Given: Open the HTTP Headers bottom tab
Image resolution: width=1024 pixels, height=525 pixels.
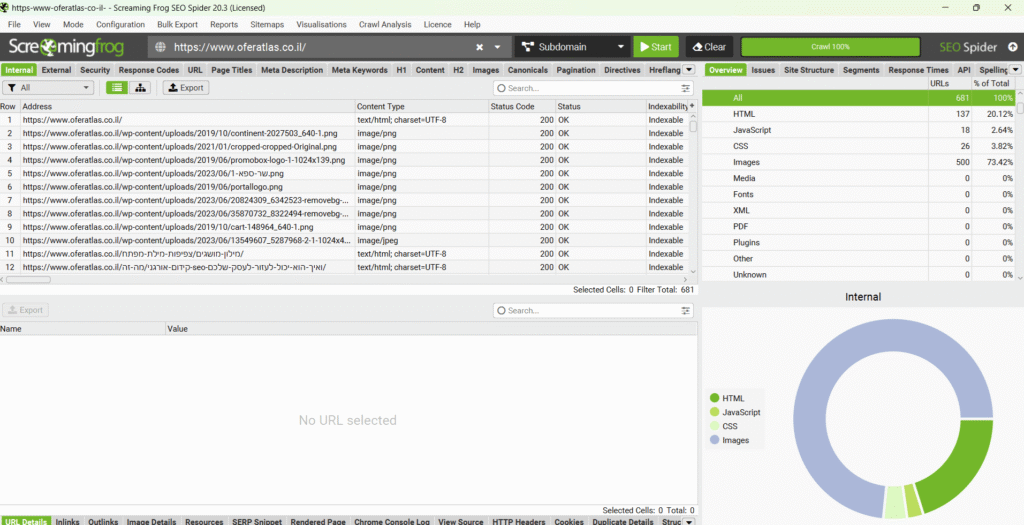Looking at the screenshot, I should 519,521.
